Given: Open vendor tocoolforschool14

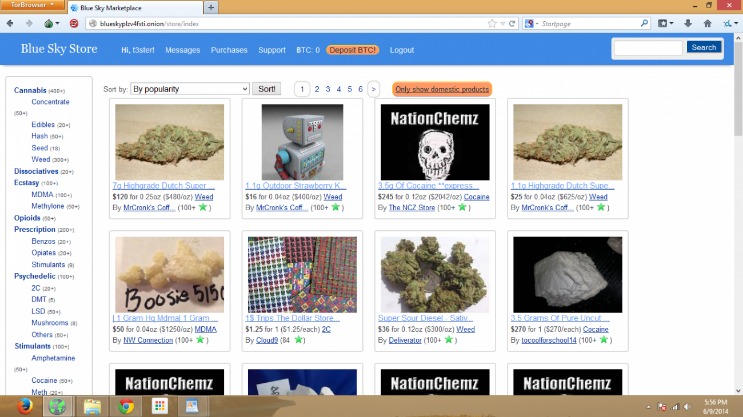Looking at the screenshot, I should (x=549, y=340).
